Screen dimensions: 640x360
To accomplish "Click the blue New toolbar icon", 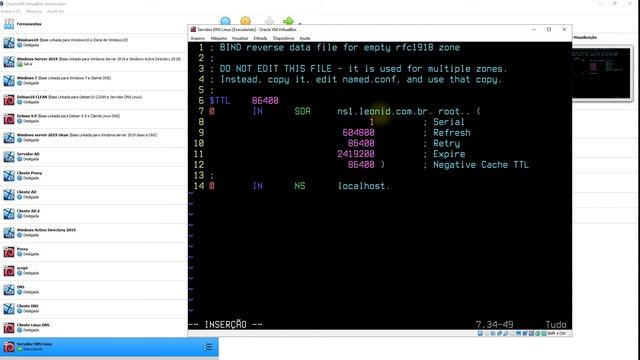I will (x=225, y=21).
